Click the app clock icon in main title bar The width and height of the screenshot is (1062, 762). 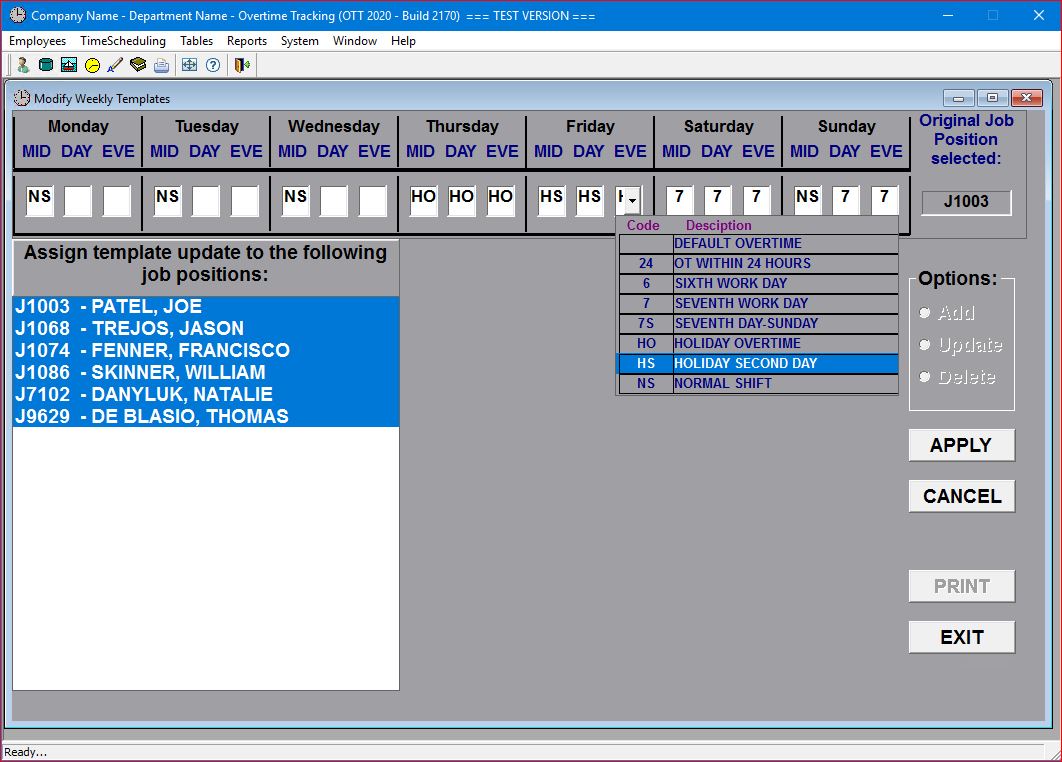[x=18, y=15]
